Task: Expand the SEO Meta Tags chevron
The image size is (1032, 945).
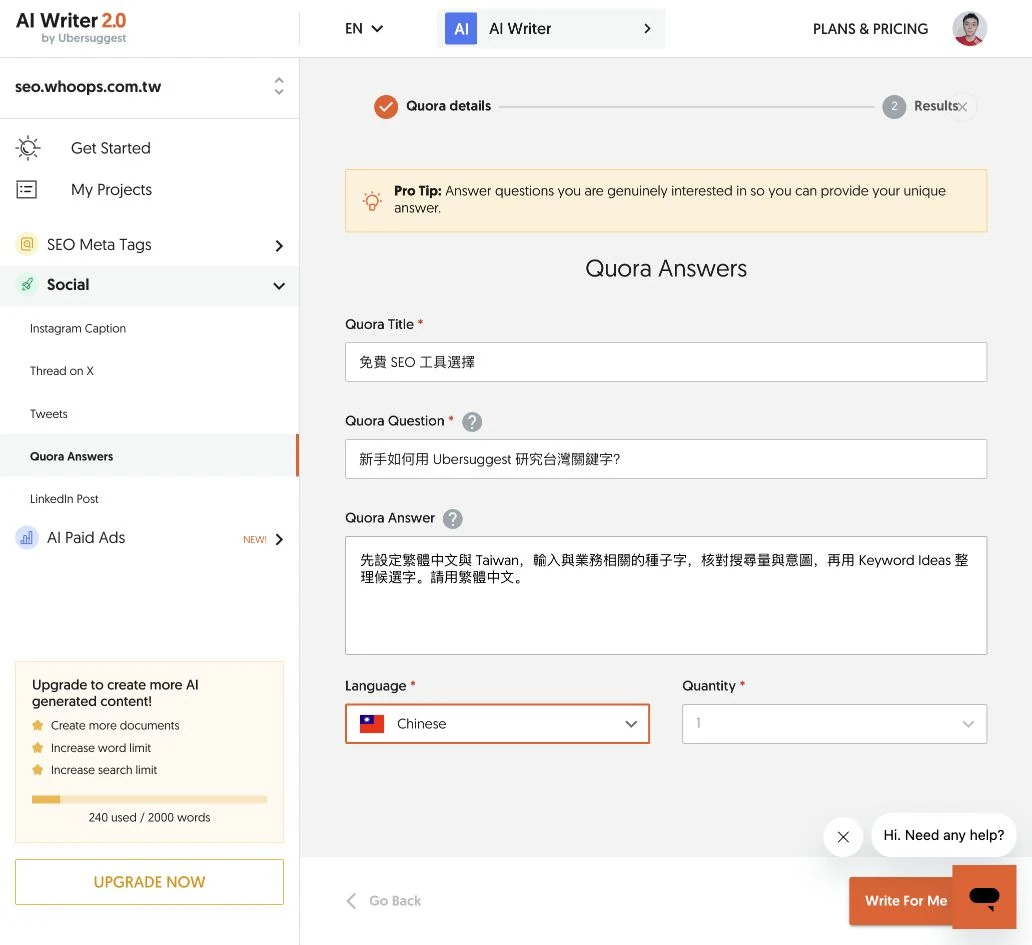Action: (279, 245)
